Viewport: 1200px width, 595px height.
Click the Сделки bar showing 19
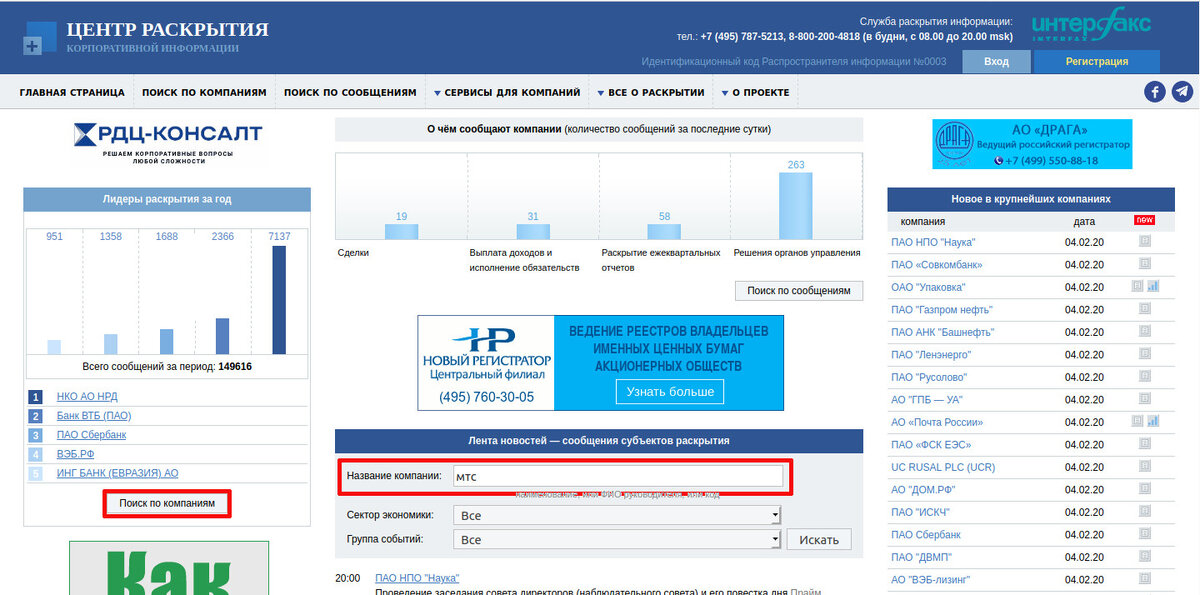[x=401, y=231]
